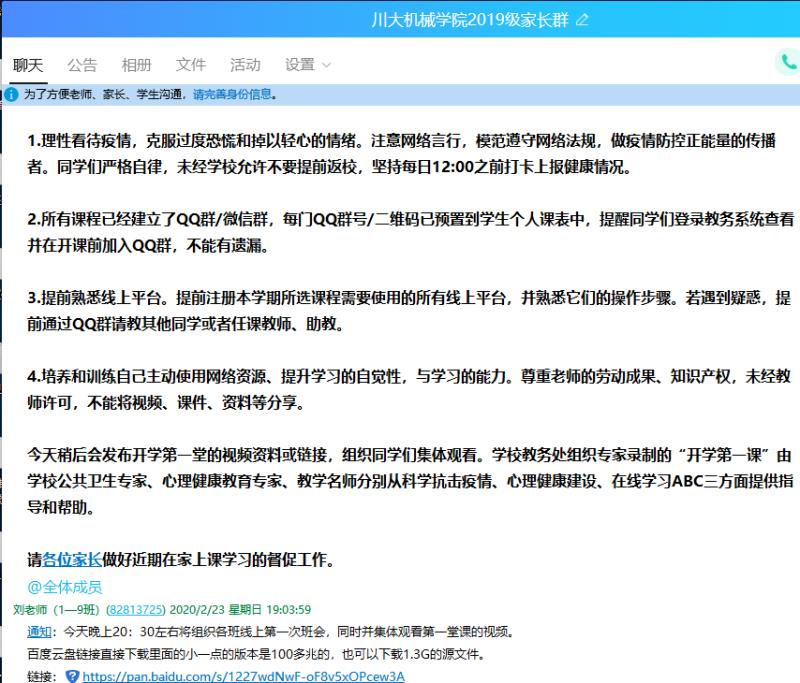Click the first paragraph about 理性看待疫情
Image resolution: width=800 pixels, height=683 pixels.
pyautogui.click(x=400, y=154)
